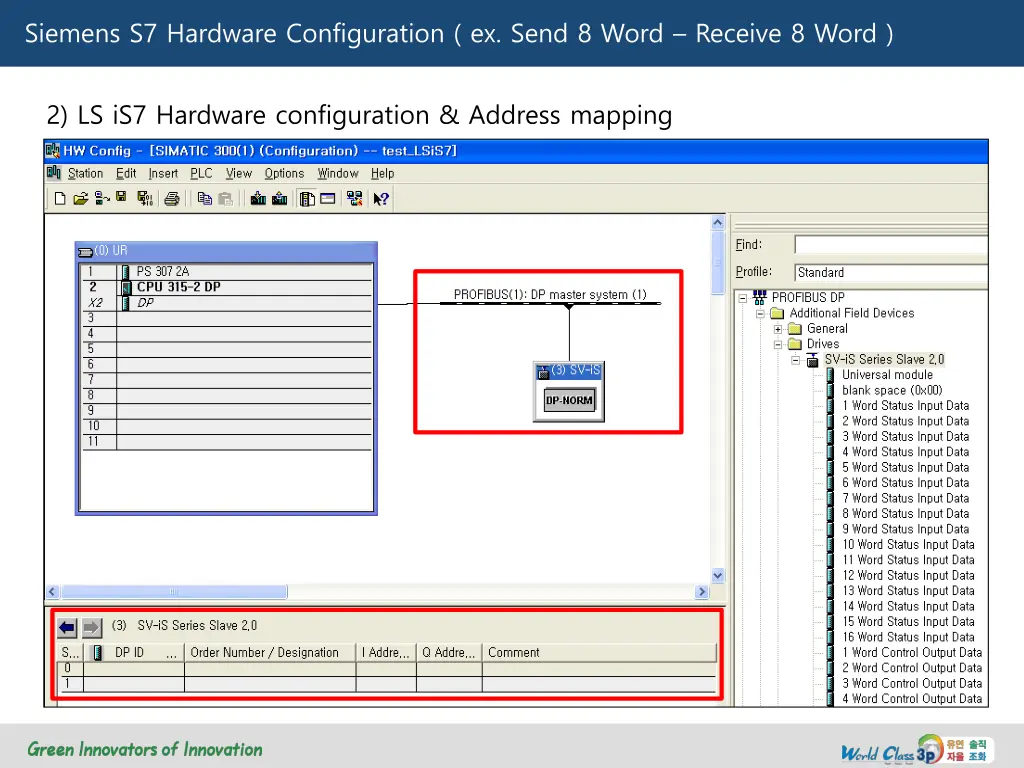Image resolution: width=1024 pixels, height=768 pixels.
Task: Click the Save toolbar icon
Action: (121, 197)
